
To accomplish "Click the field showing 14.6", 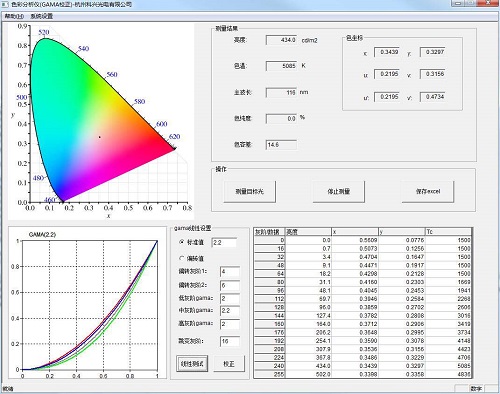I will coord(281,145).
